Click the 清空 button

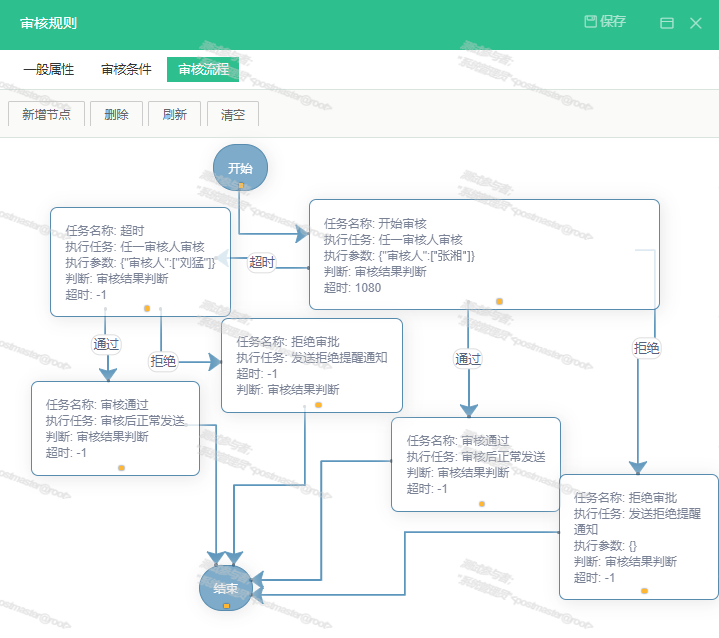pos(233,114)
